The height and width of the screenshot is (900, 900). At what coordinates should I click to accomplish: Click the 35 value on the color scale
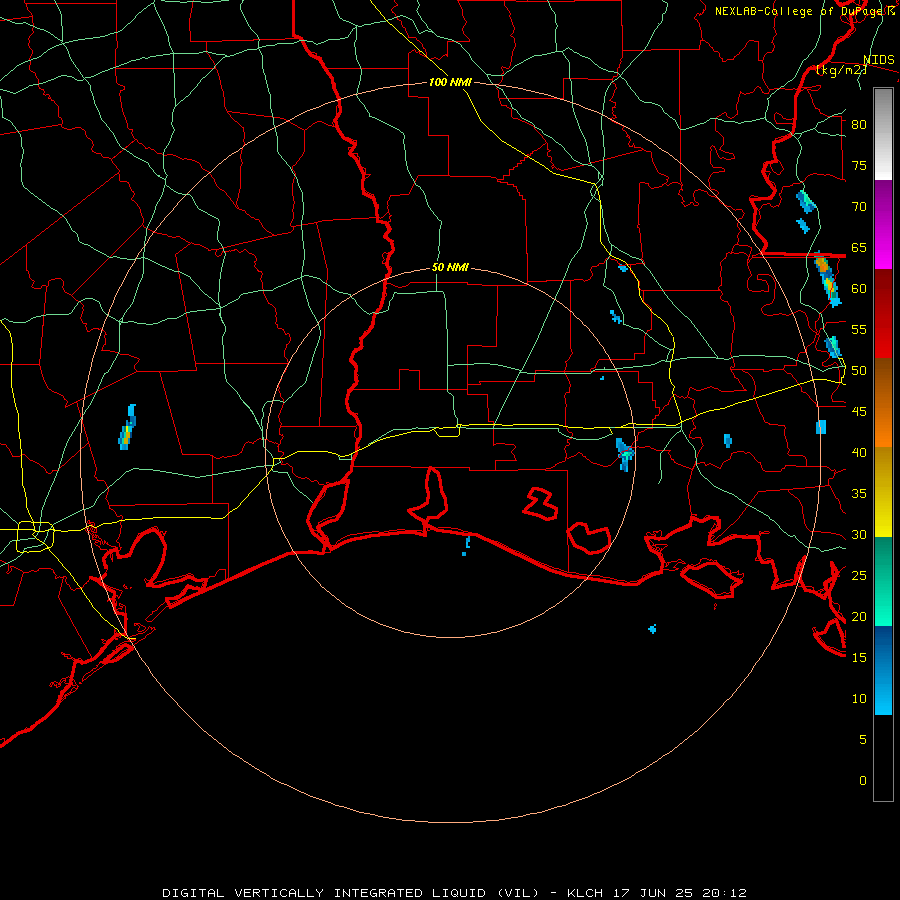(x=859, y=494)
